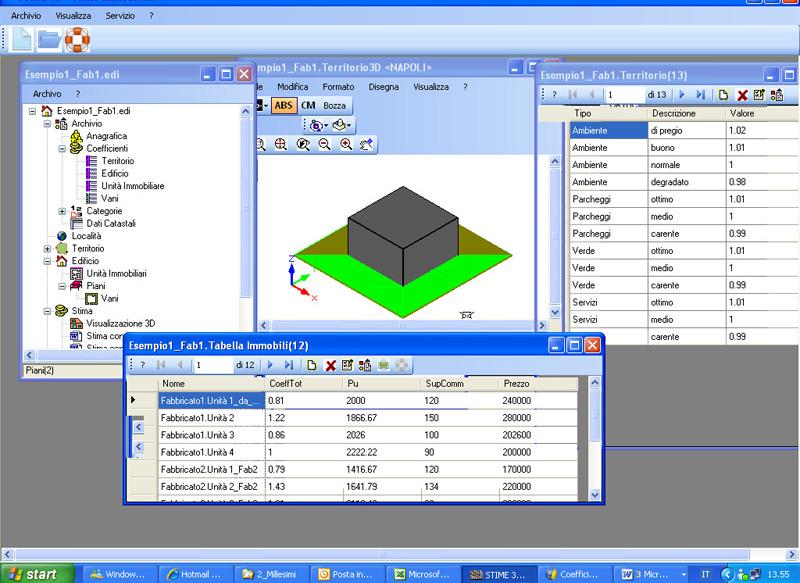Jump to last record in Tabella Immobili
Image resolution: width=800 pixels, height=583 pixels.
[x=289, y=366]
